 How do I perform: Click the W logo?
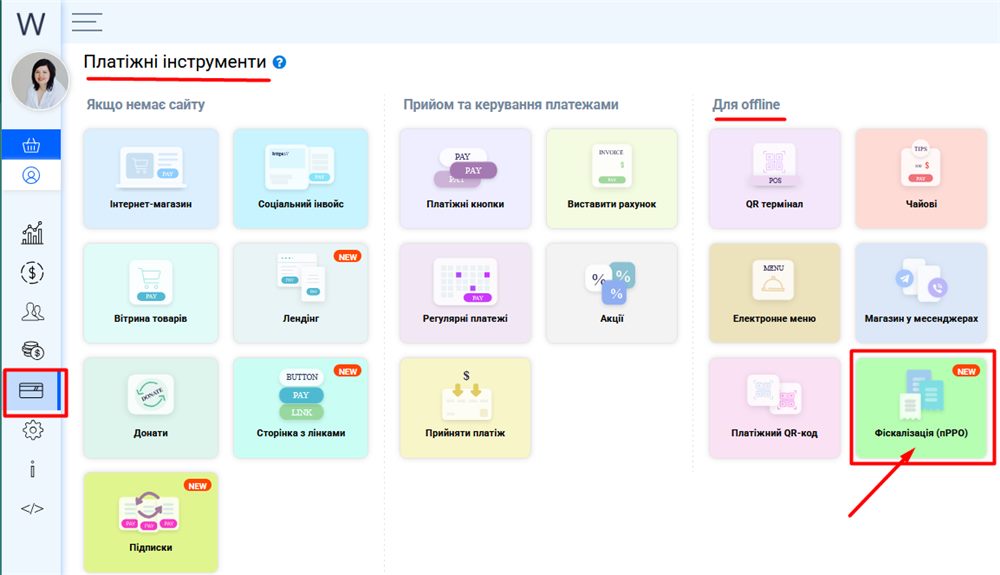click(31, 24)
